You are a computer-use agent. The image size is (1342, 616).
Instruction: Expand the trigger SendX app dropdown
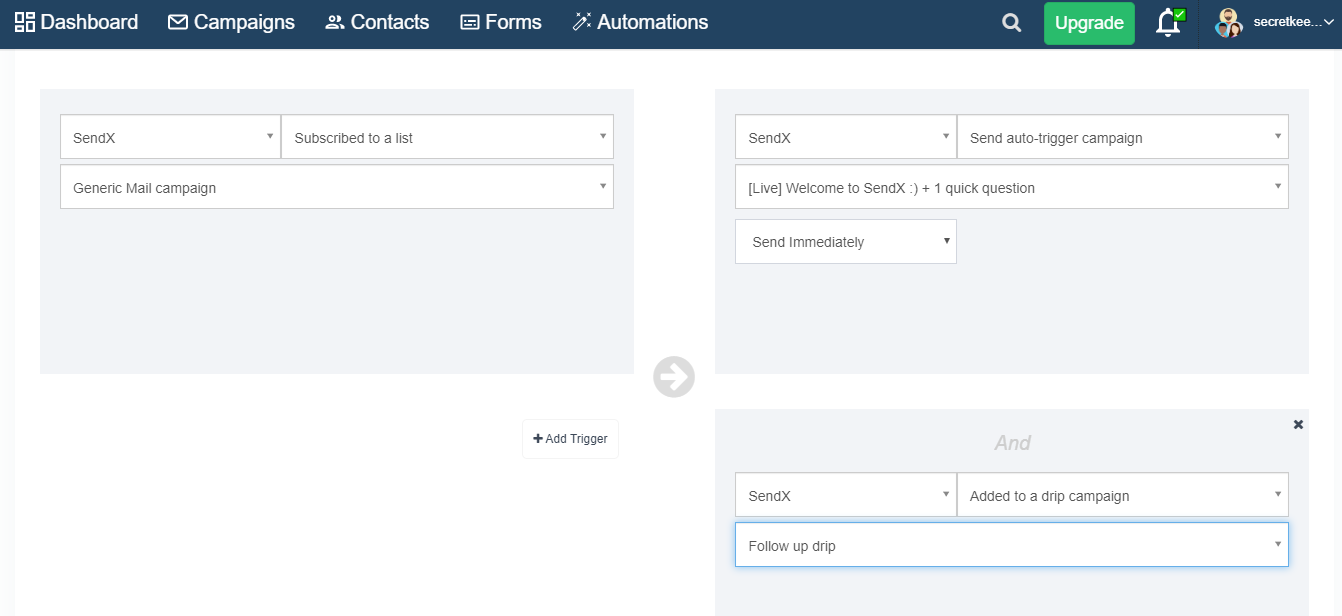pos(170,137)
